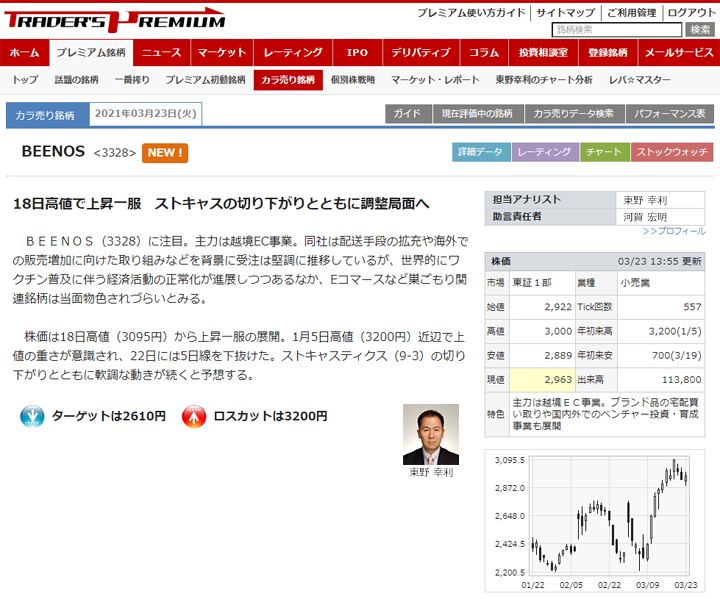This screenshot has width=720, height=599.
Task: Open the IPO tab
Action: (x=357, y=53)
